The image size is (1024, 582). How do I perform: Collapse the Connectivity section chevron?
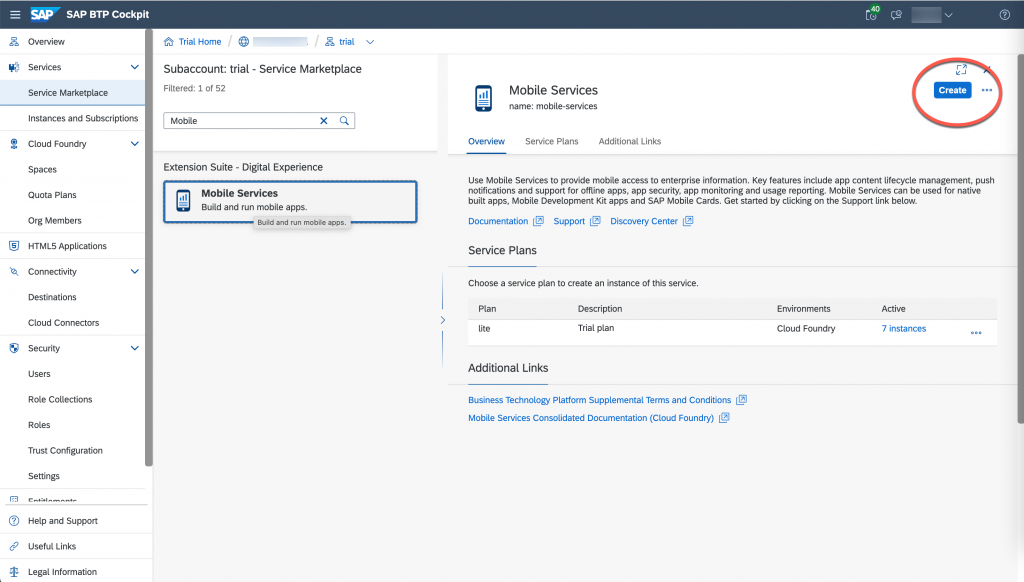point(135,272)
